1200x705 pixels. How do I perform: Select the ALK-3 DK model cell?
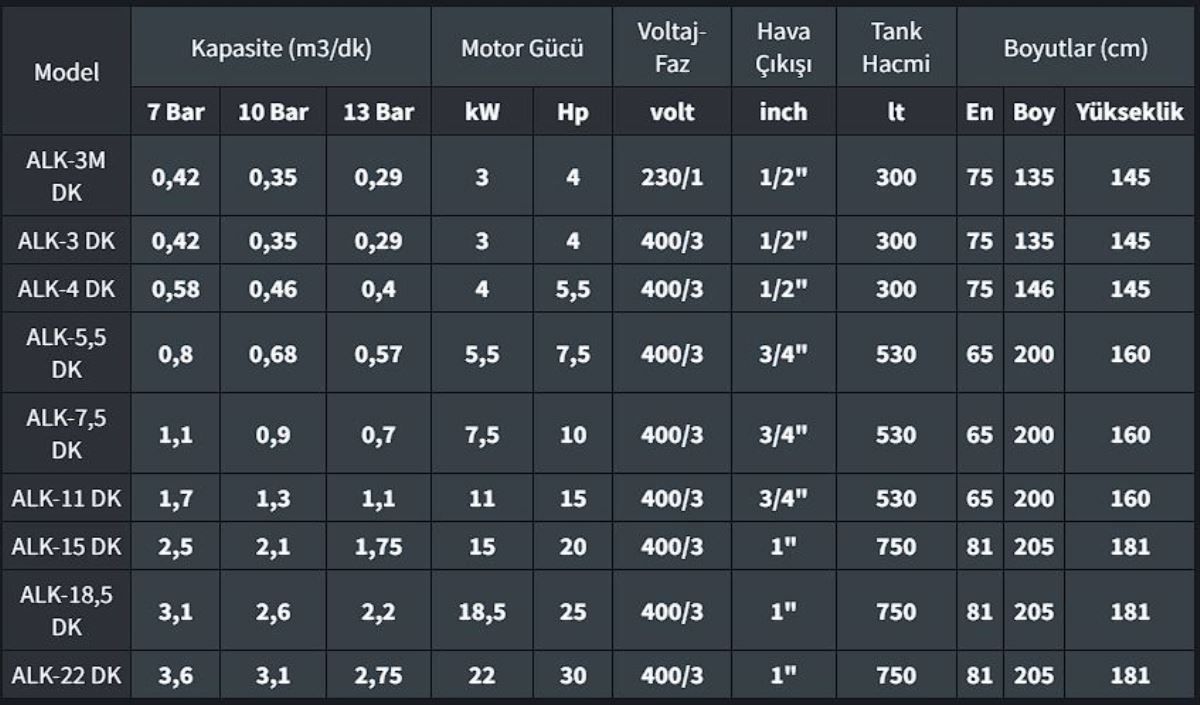[67, 241]
